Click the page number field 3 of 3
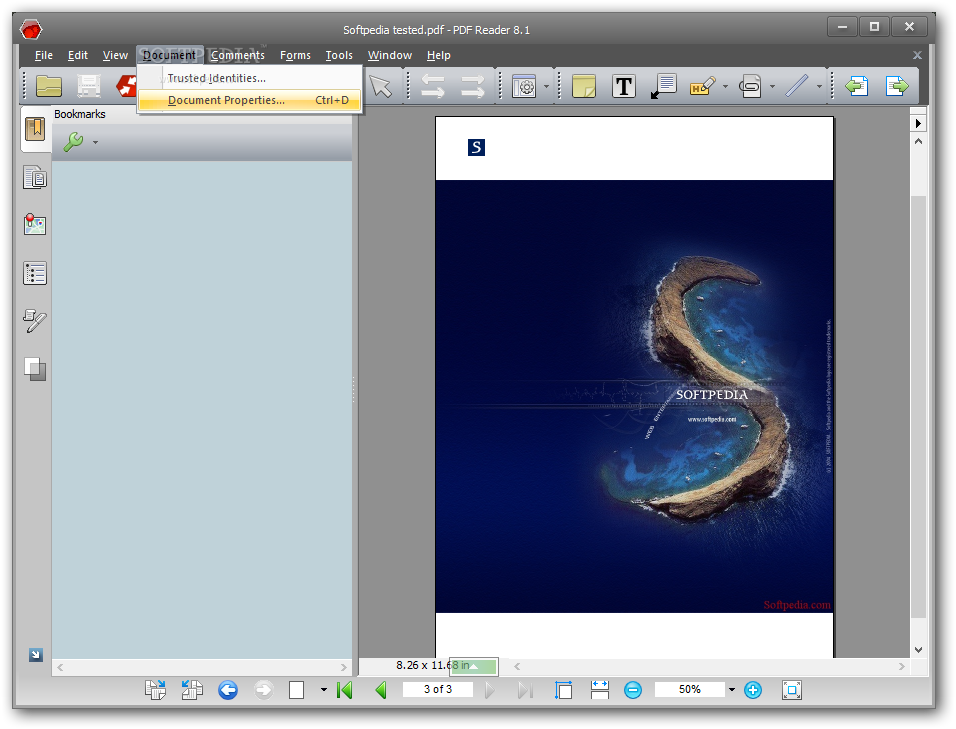This screenshot has height=729, width=956. 438,689
